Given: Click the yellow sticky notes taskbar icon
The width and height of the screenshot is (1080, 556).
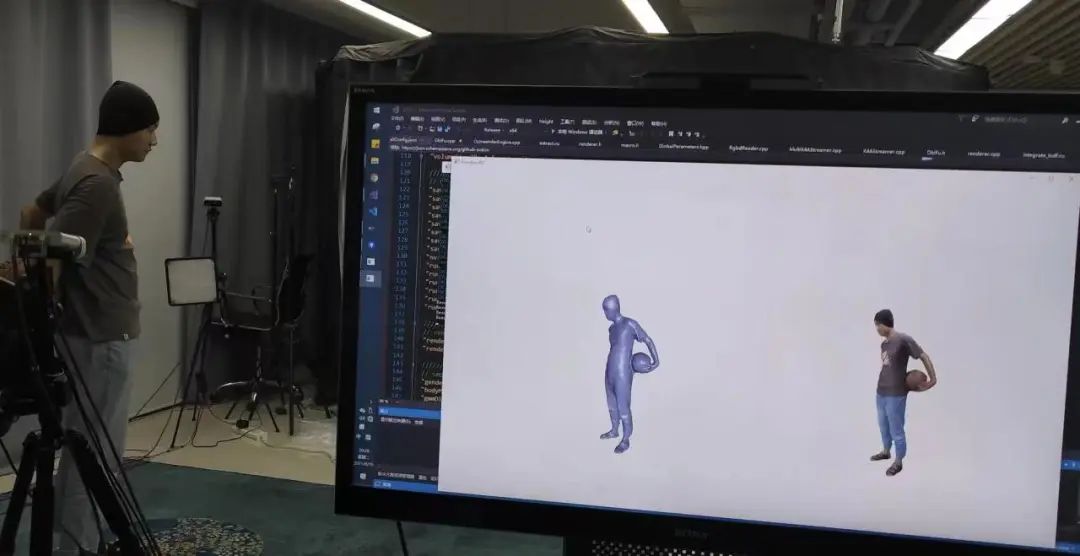Looking at the screenshot, I should pos(375,144).
